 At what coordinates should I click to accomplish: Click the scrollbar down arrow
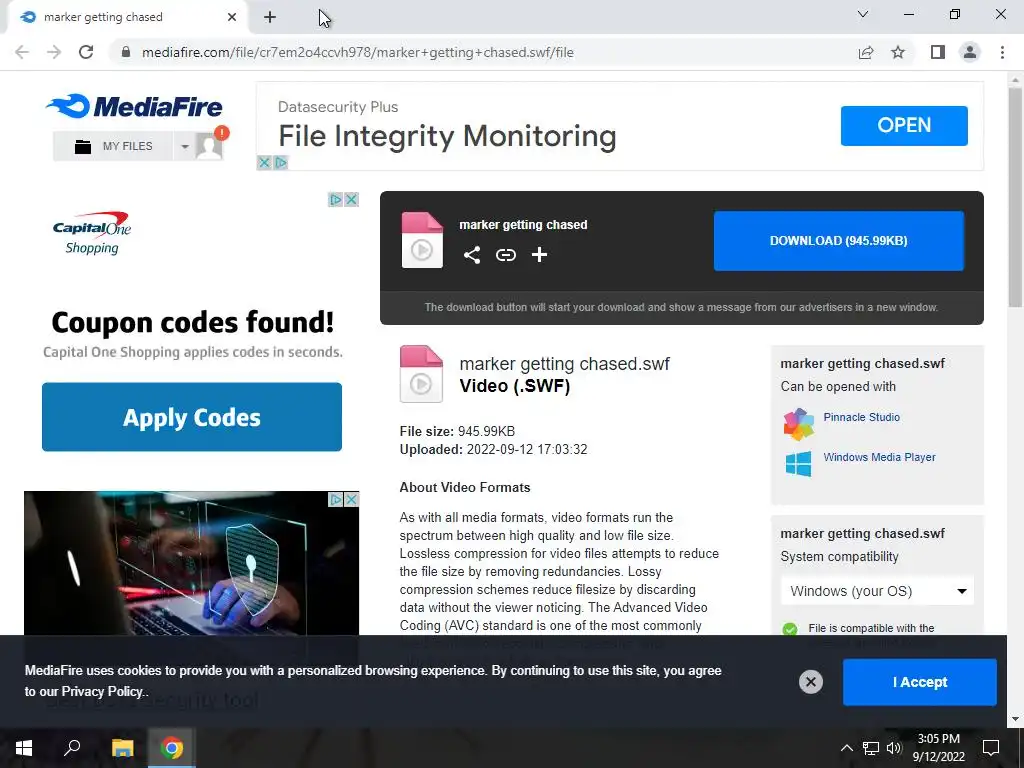point(1015,719)
